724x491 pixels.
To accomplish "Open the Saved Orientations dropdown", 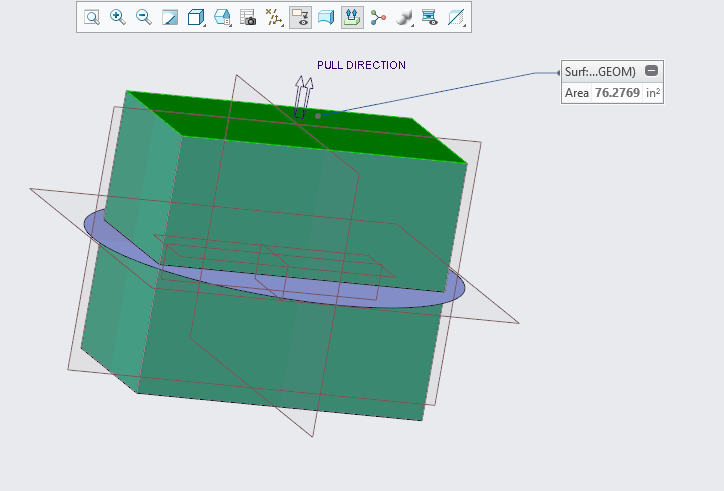I will 222,18.
